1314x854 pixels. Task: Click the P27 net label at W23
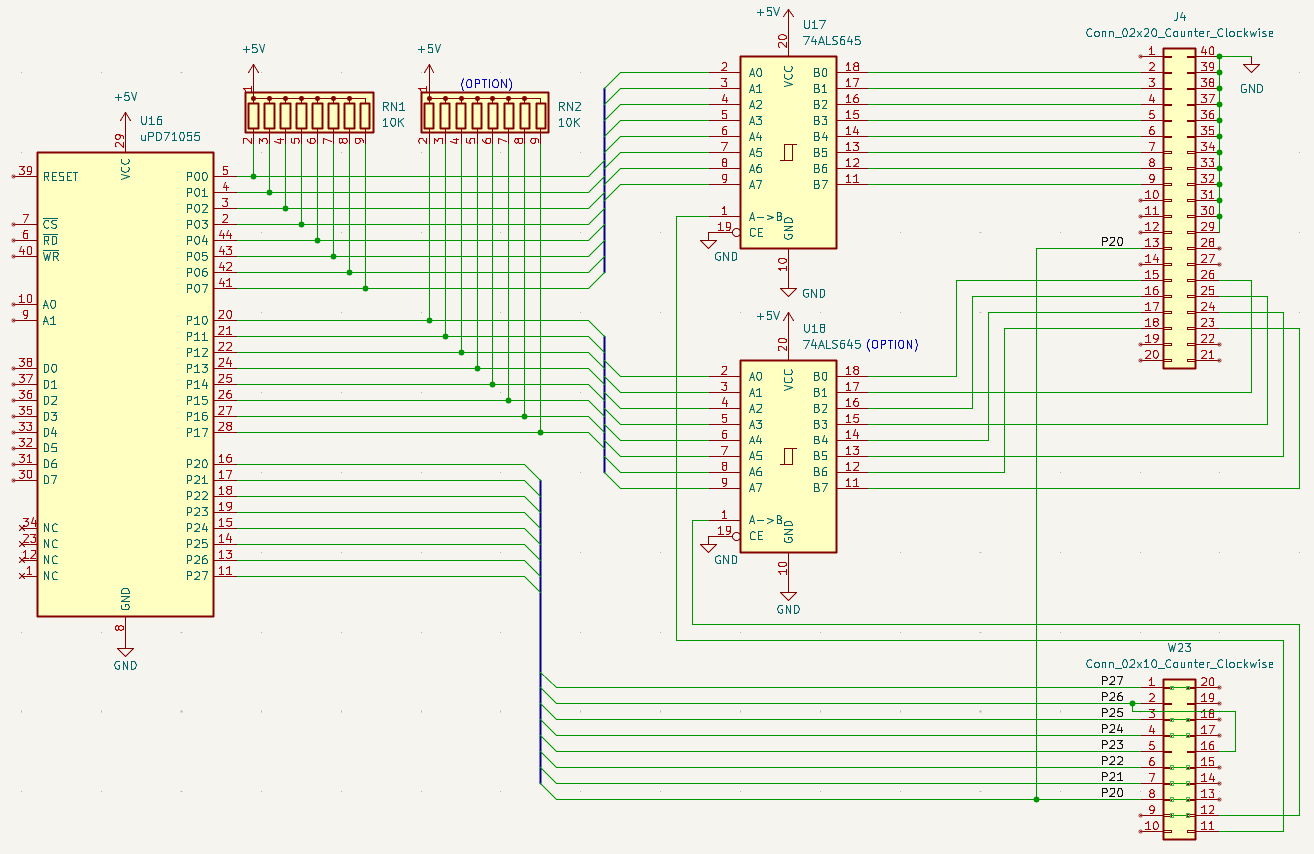1111,681
